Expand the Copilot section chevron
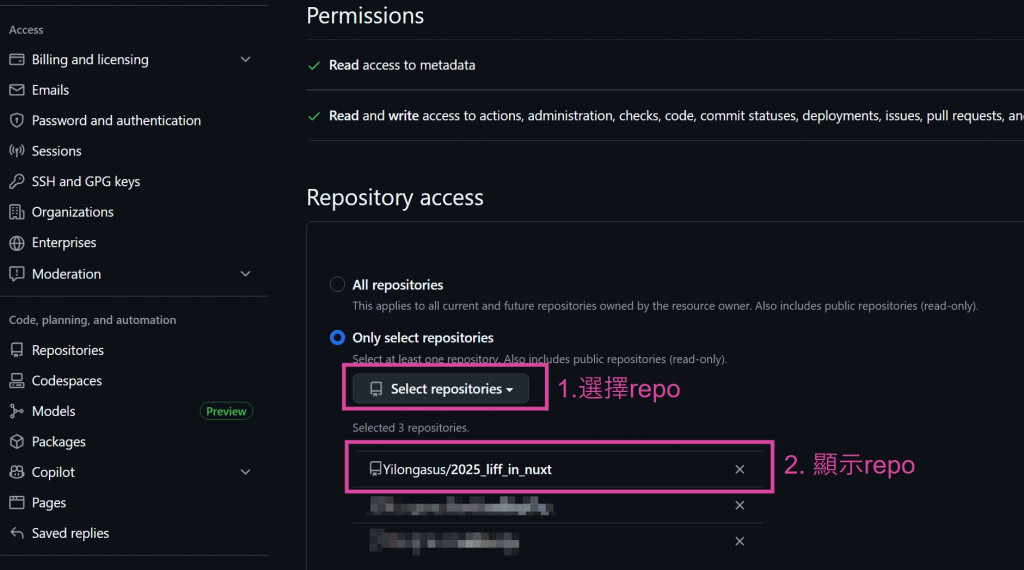The height and width of the screenshot is (570, 1024). click(x=246, y=472)
